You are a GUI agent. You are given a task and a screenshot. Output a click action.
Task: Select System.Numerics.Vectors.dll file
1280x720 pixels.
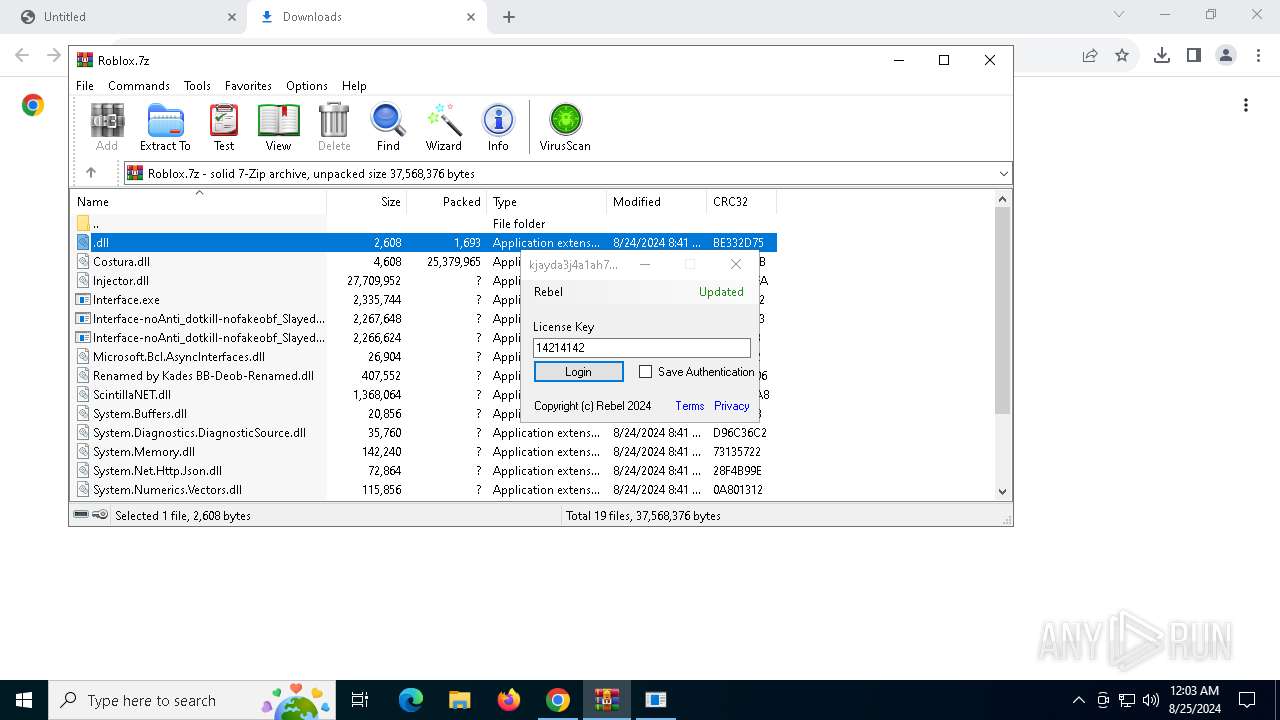pyautogui.click(x=167, y=490)
